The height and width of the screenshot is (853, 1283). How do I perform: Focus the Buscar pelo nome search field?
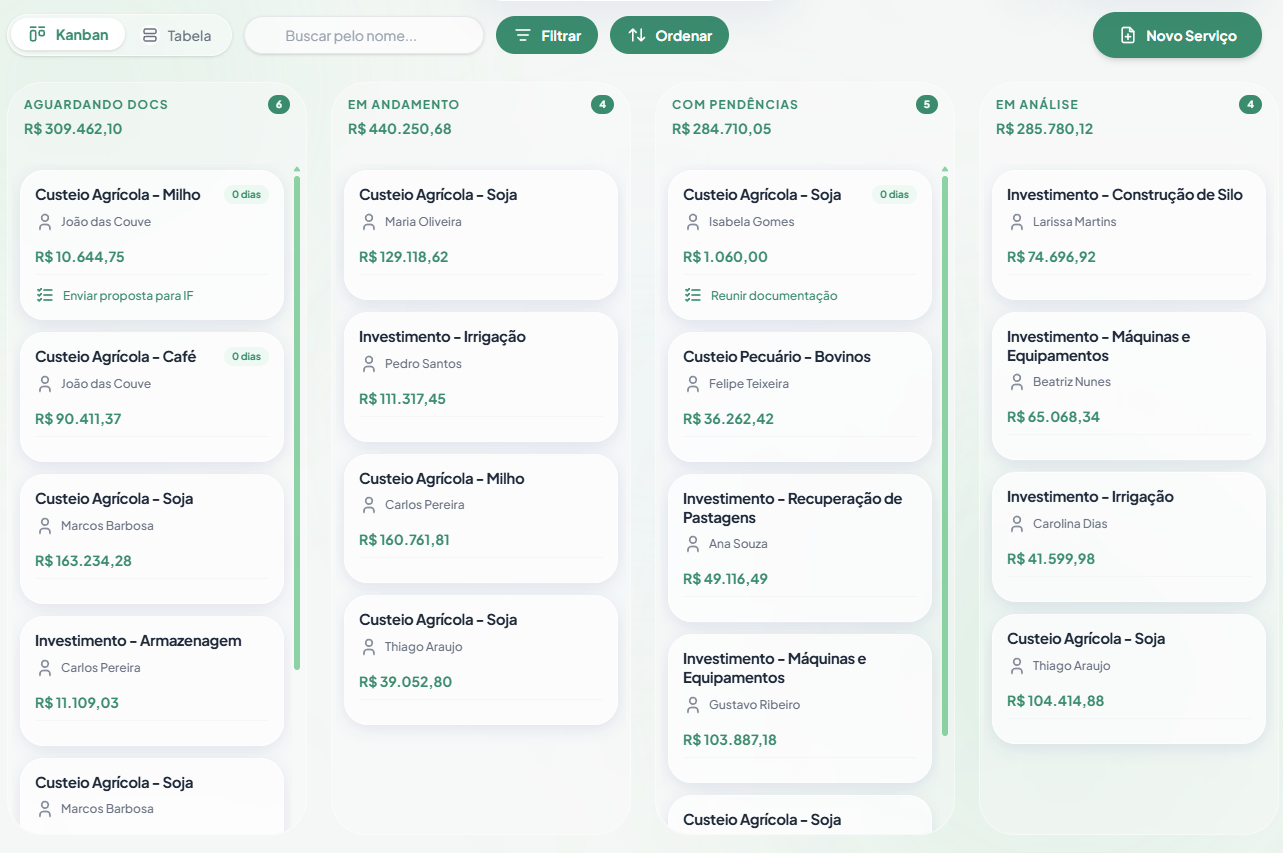click(x=364, y=36)
